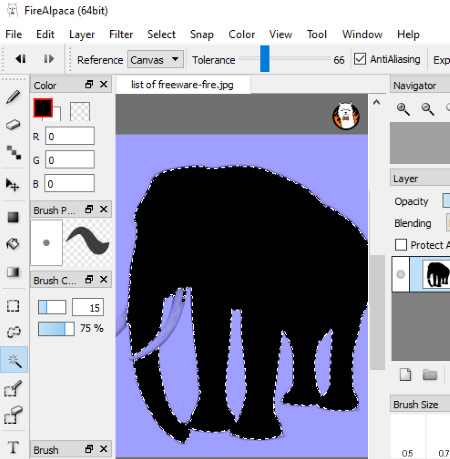Select the Text tool
Image resolution: width=450 pixels, height=459 pixels.
point(13,447)
